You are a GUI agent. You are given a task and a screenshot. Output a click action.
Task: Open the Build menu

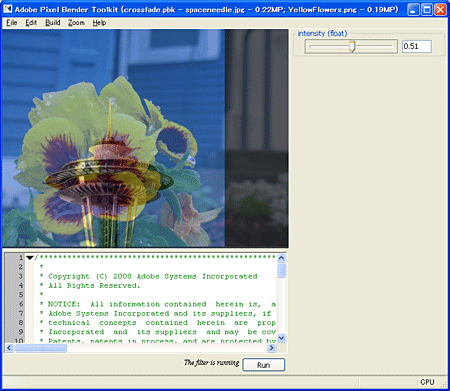coord(53,23)
